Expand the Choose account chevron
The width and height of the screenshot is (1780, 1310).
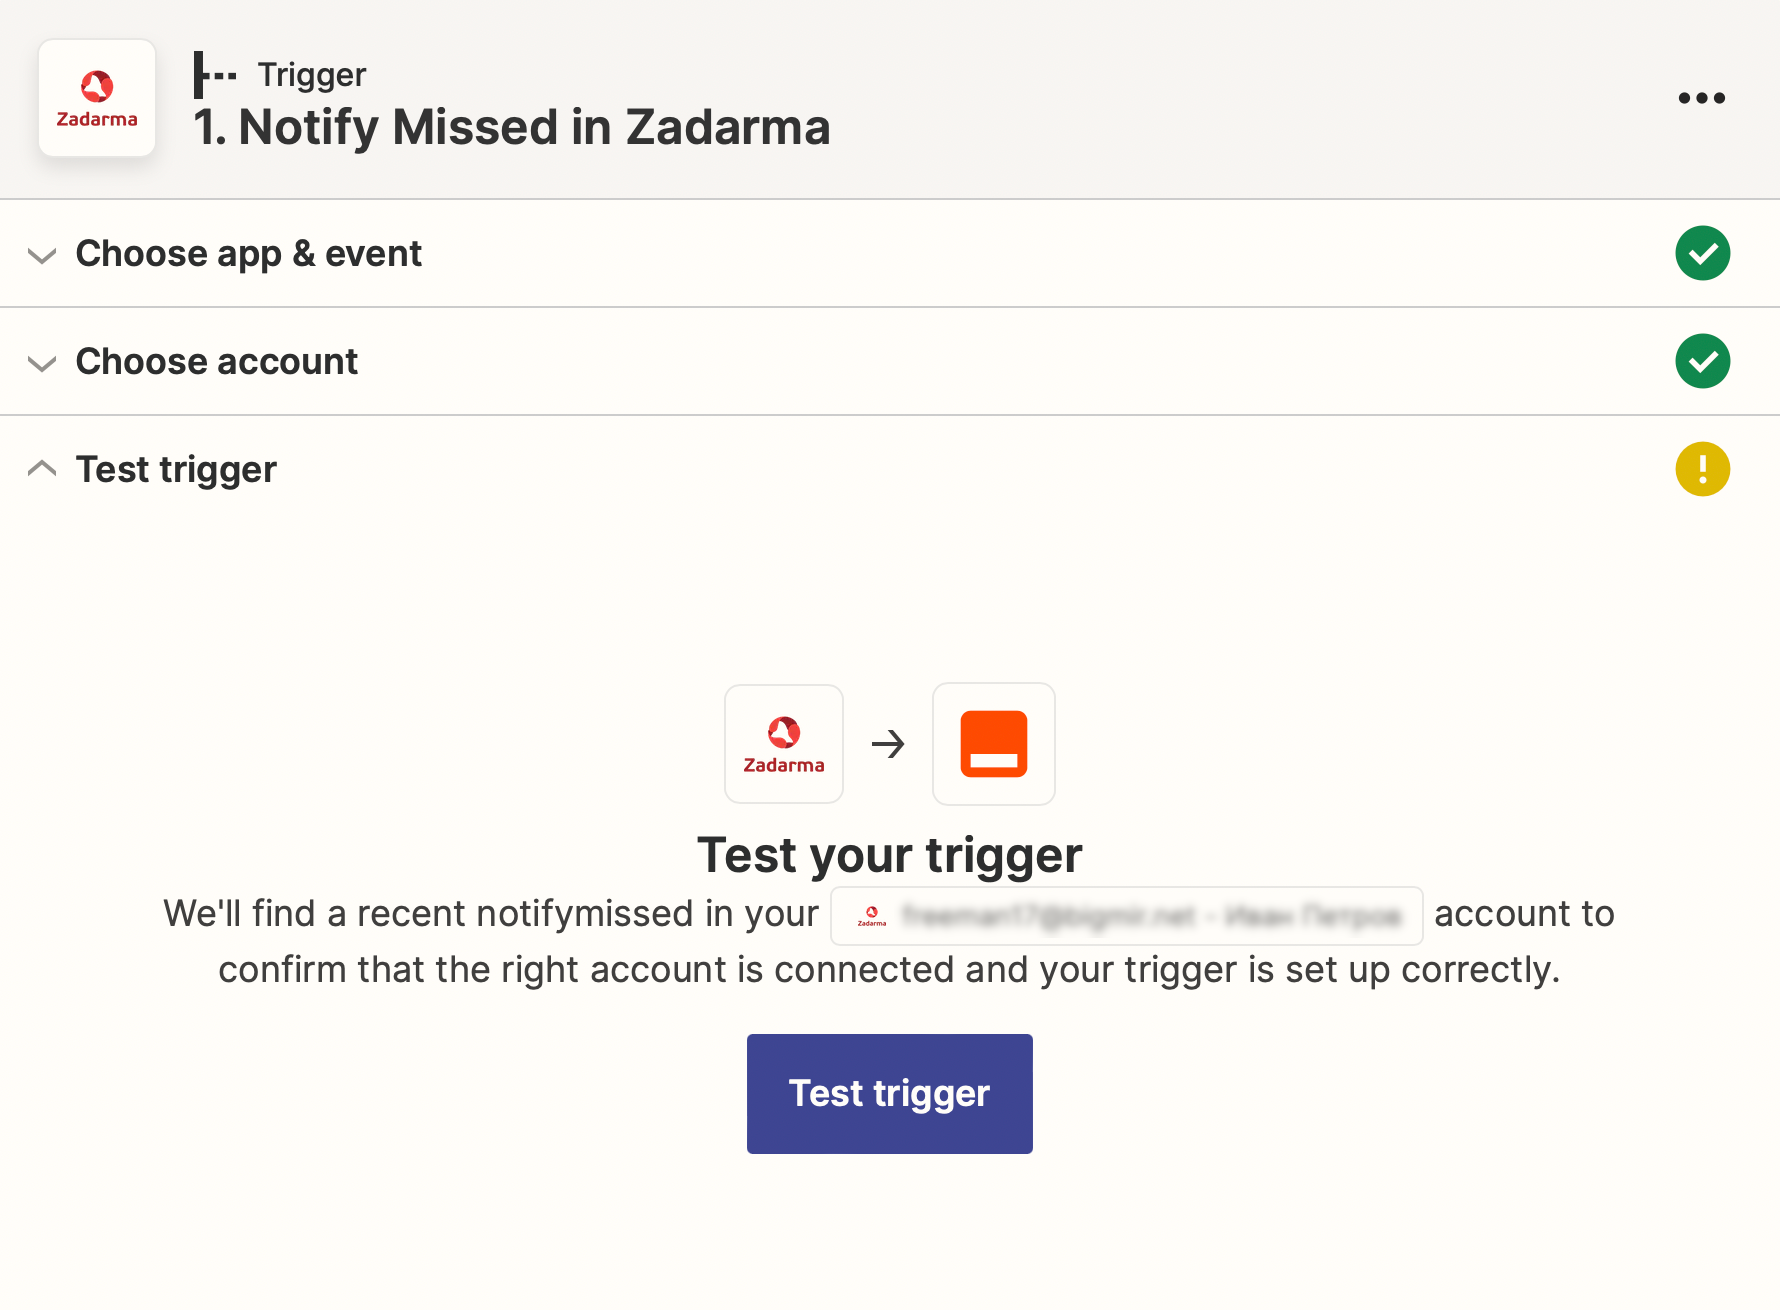[x=42, y=363]
